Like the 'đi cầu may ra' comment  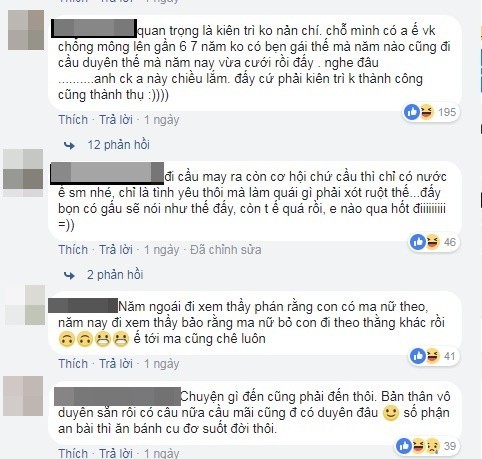pos(73,250)
